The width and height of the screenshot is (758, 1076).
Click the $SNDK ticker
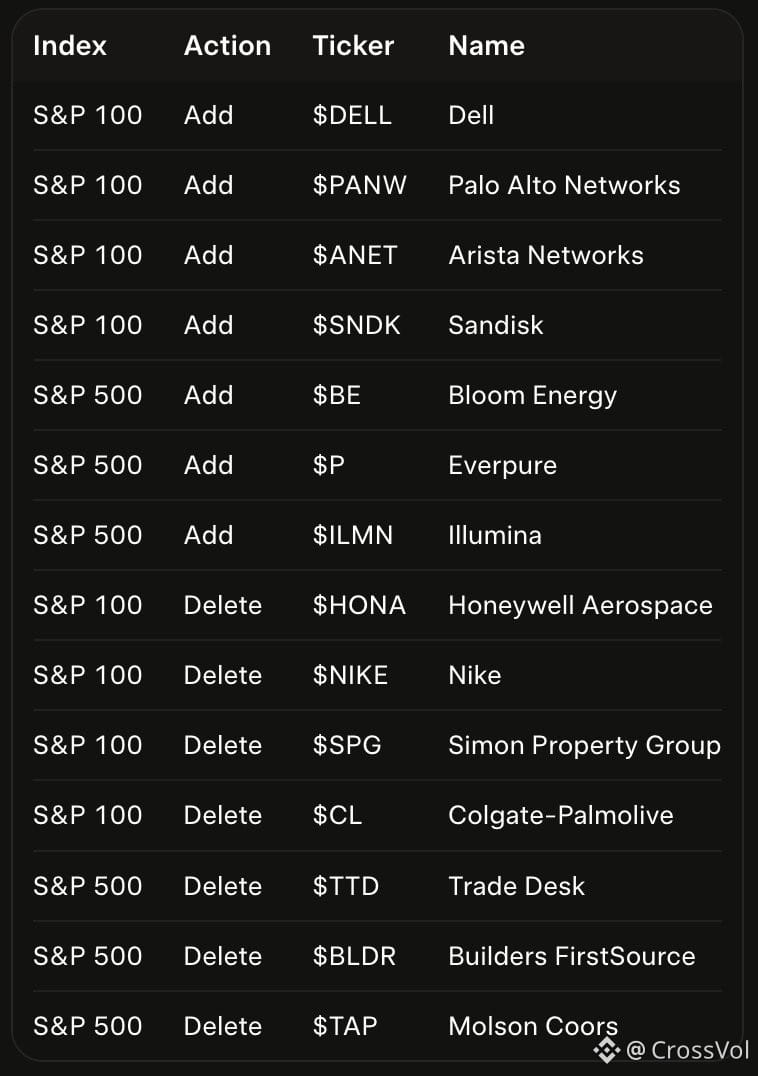click(357, 325)
